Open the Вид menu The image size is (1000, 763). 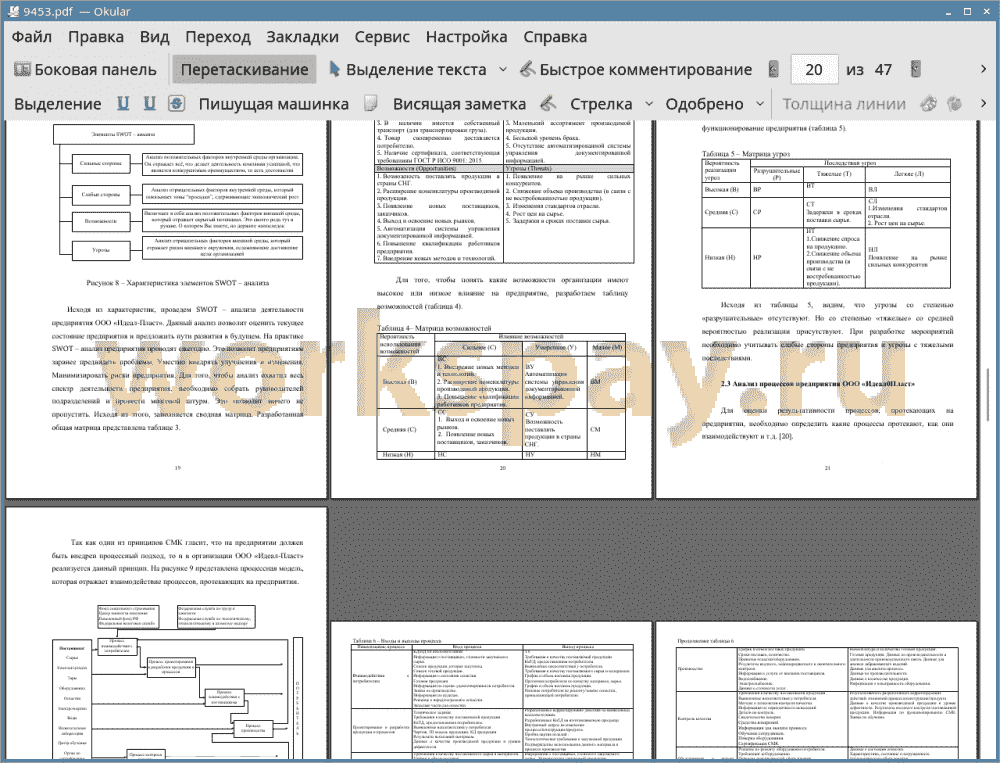pos(155,37)
